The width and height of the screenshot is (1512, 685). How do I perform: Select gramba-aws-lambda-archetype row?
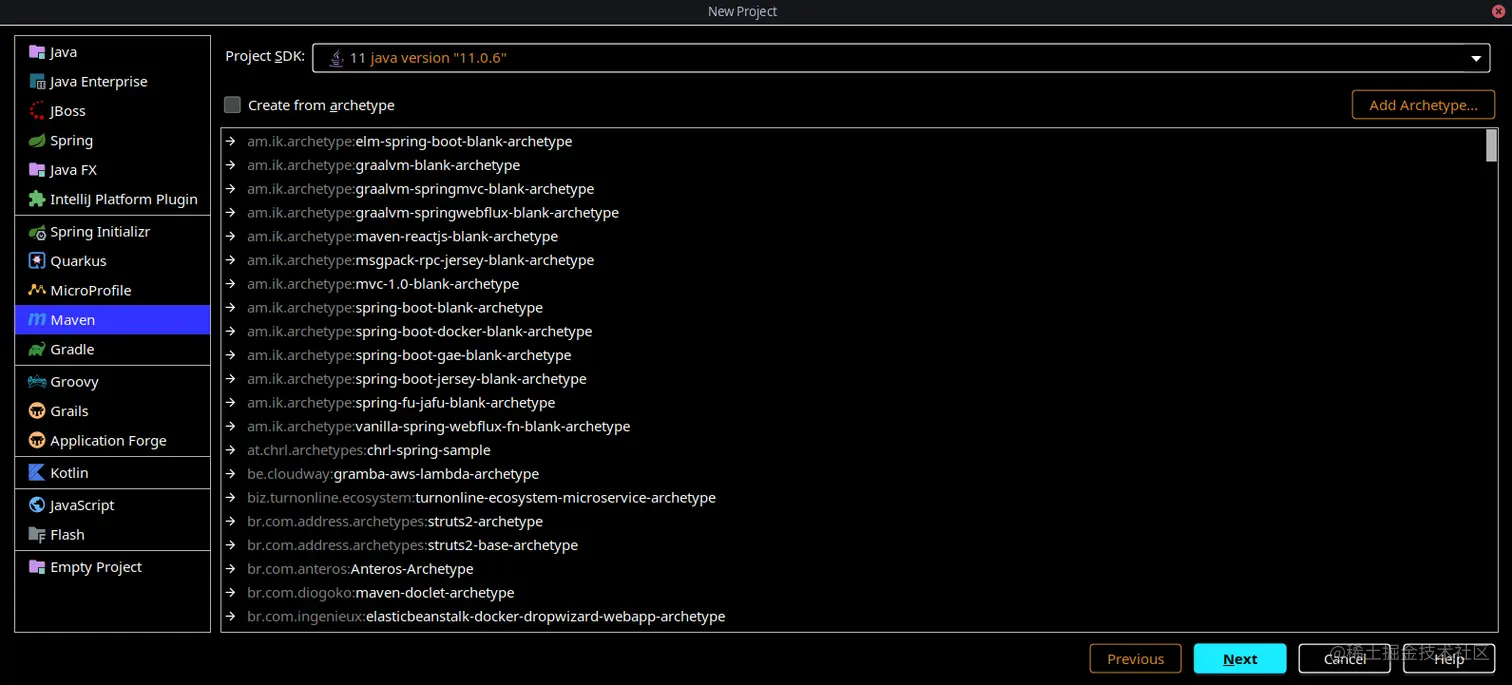tap(853, 474)
